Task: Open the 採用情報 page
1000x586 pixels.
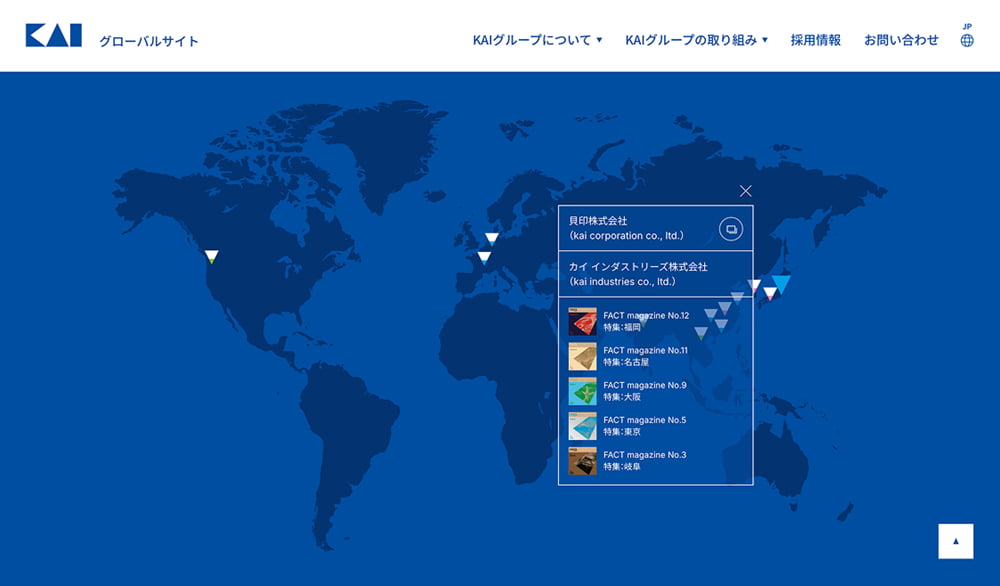Action: click(x=815, y=40)
